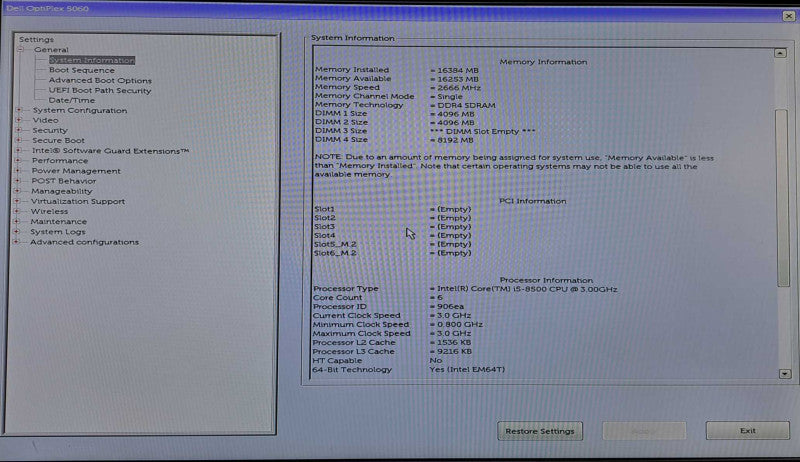
Task: Open Advanced Boot Options
Action: click(x=100, y=81)
